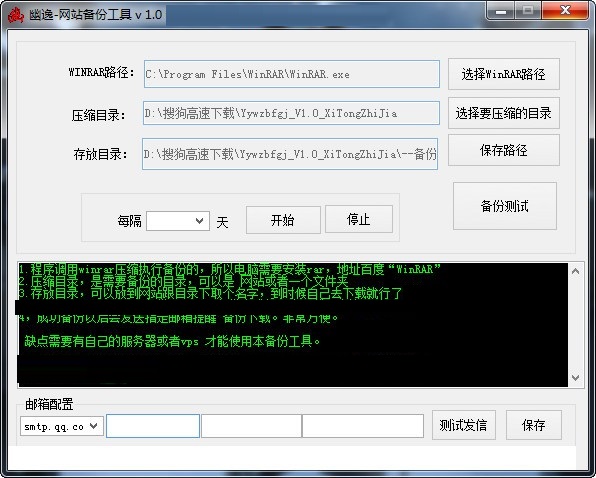Stop the schedule with 停止 button

tap(359, 219)
